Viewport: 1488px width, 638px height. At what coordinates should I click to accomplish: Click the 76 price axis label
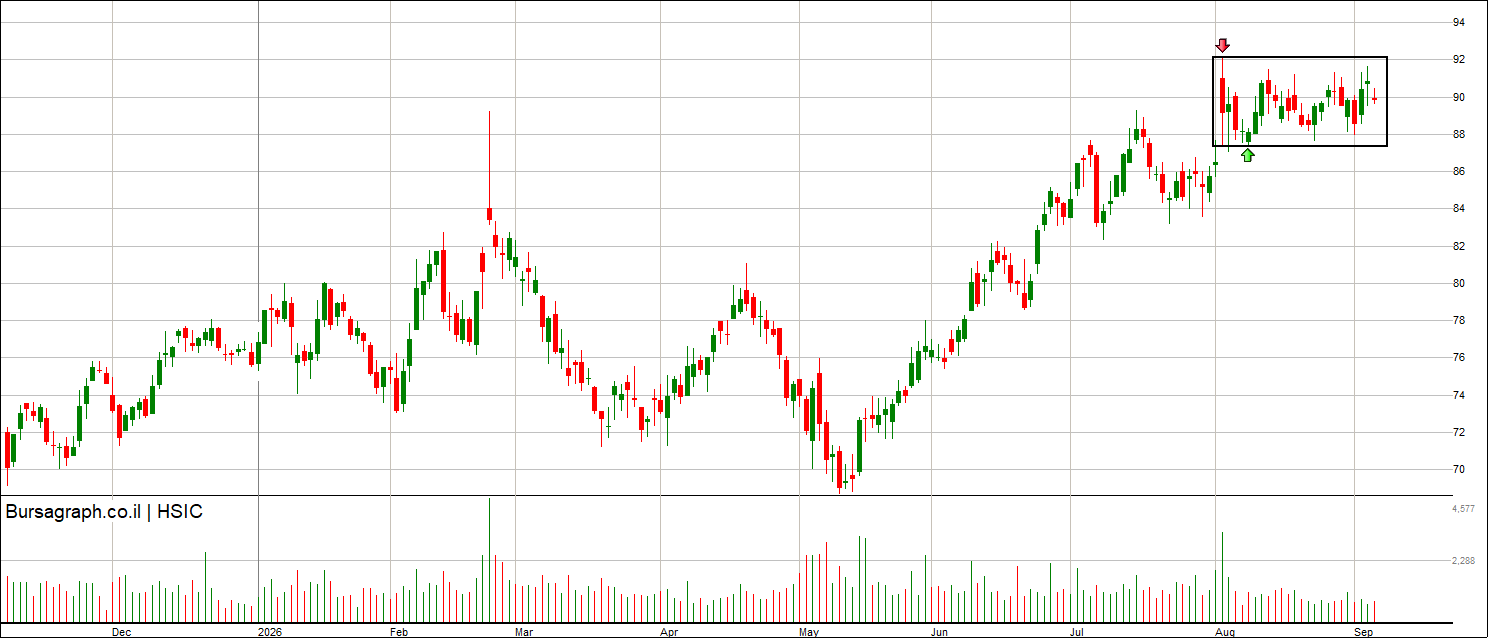click(x=1459, y=358)
